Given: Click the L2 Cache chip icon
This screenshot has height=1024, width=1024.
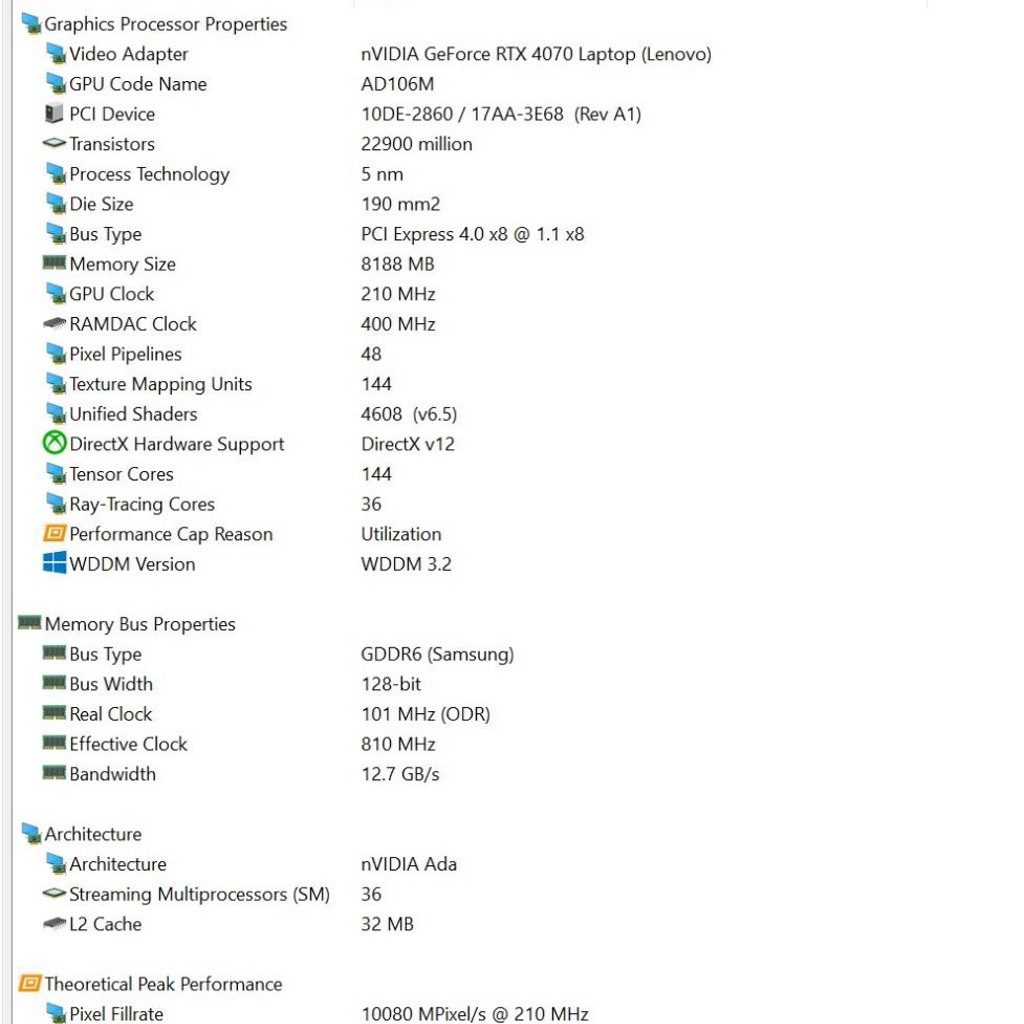Looking at the screenshot, I should [54, 923].
